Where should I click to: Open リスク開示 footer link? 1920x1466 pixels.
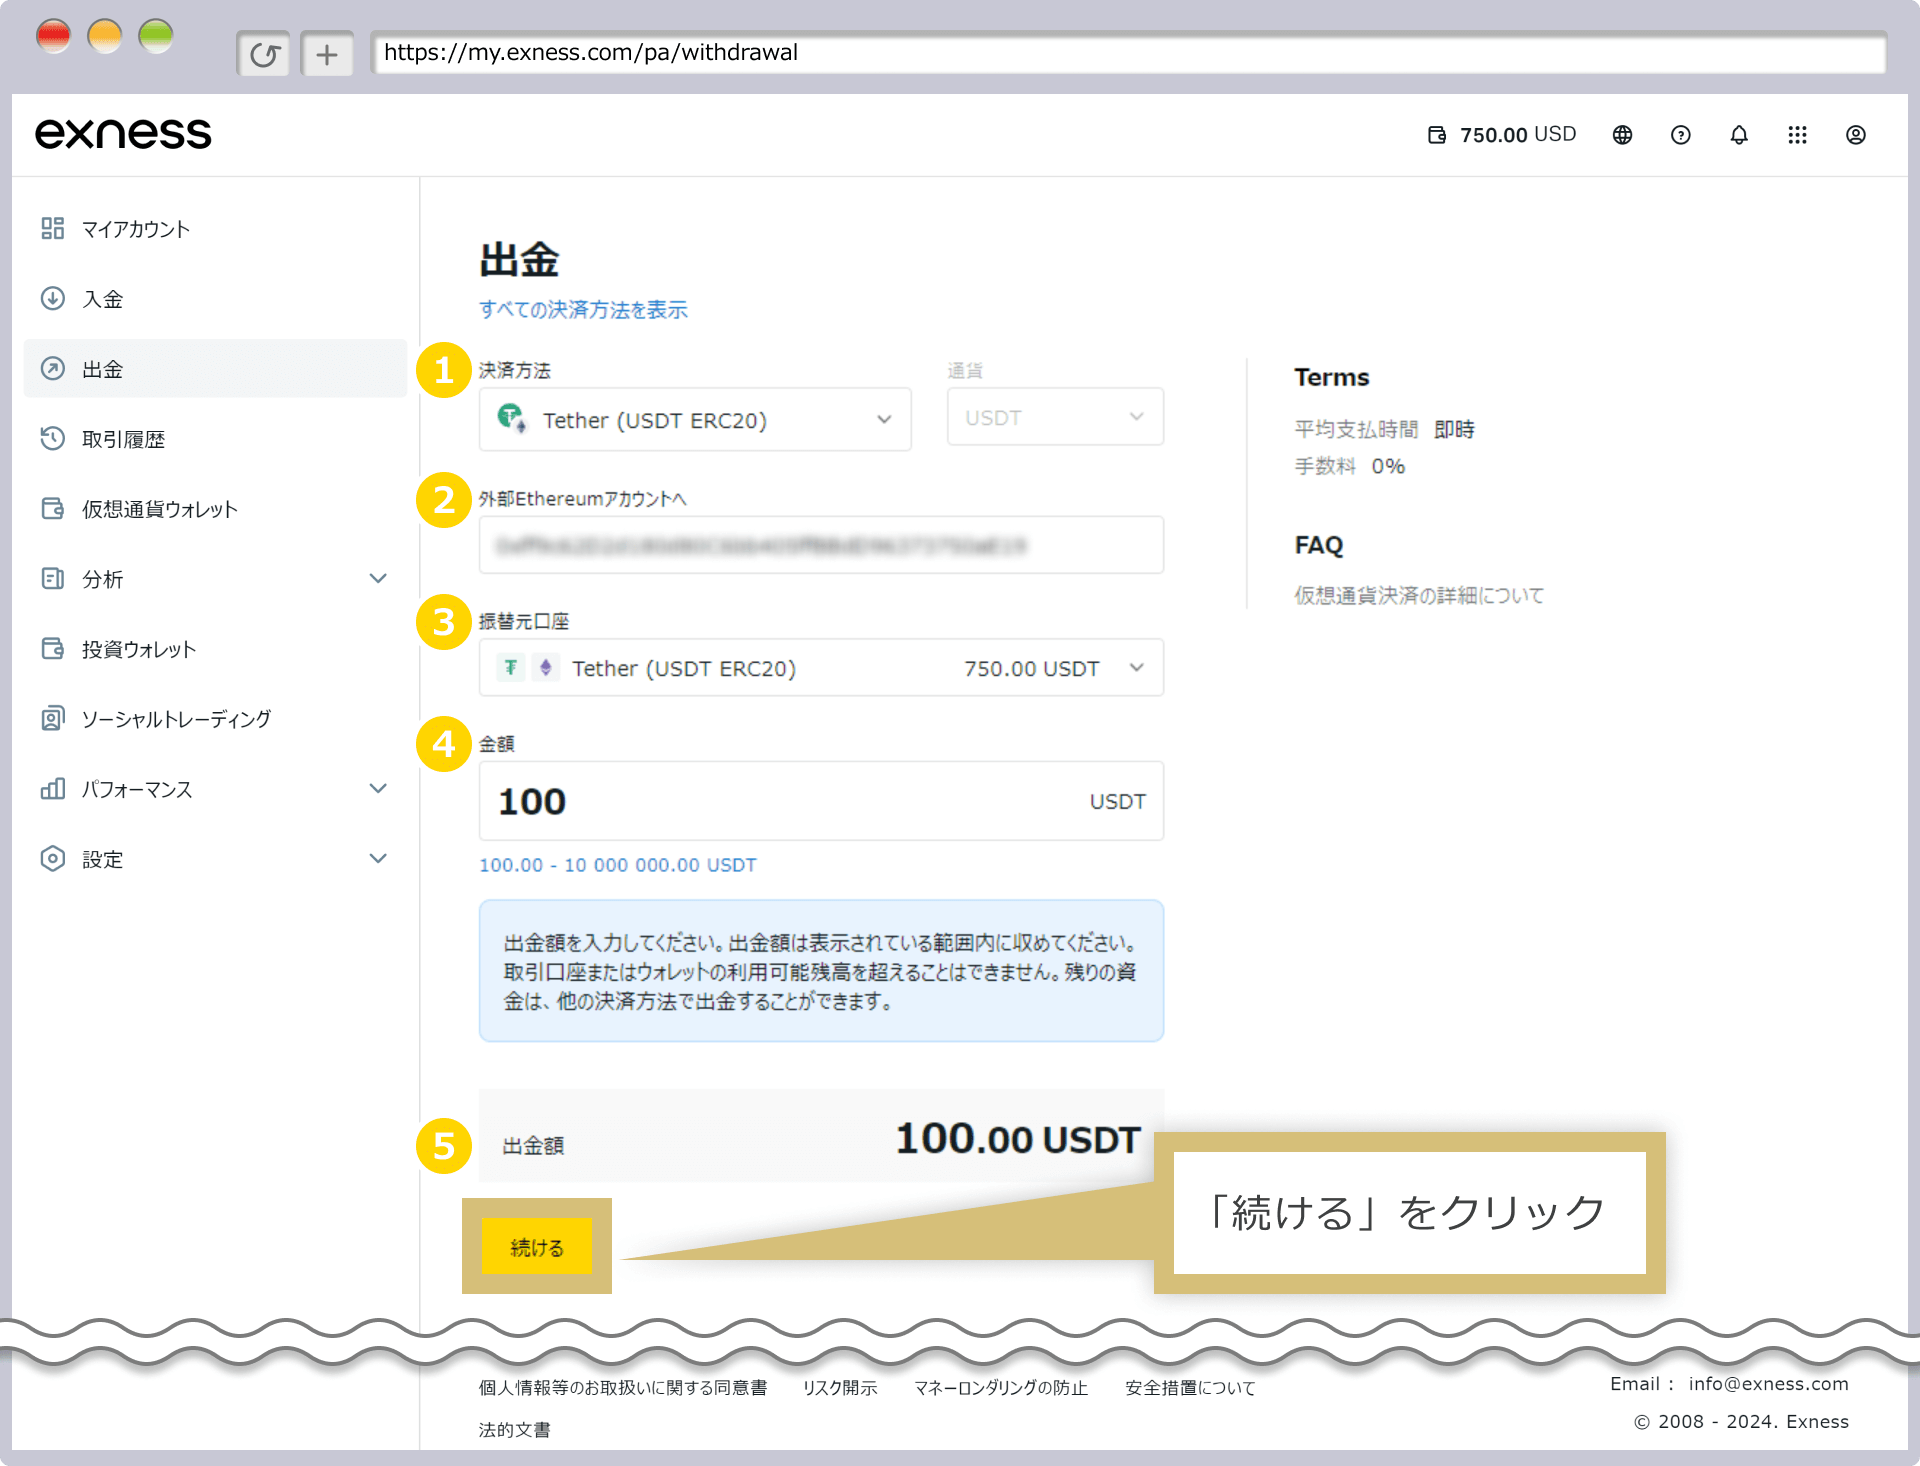pyautogui.click(x=840, y=1388)
